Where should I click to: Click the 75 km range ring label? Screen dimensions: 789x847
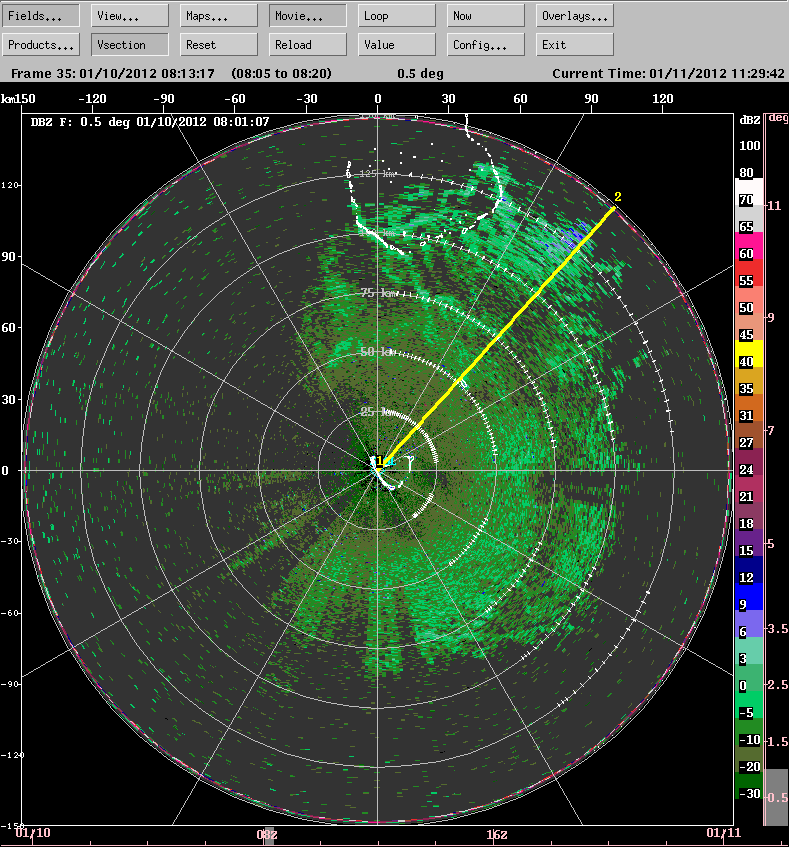(379, 293)
